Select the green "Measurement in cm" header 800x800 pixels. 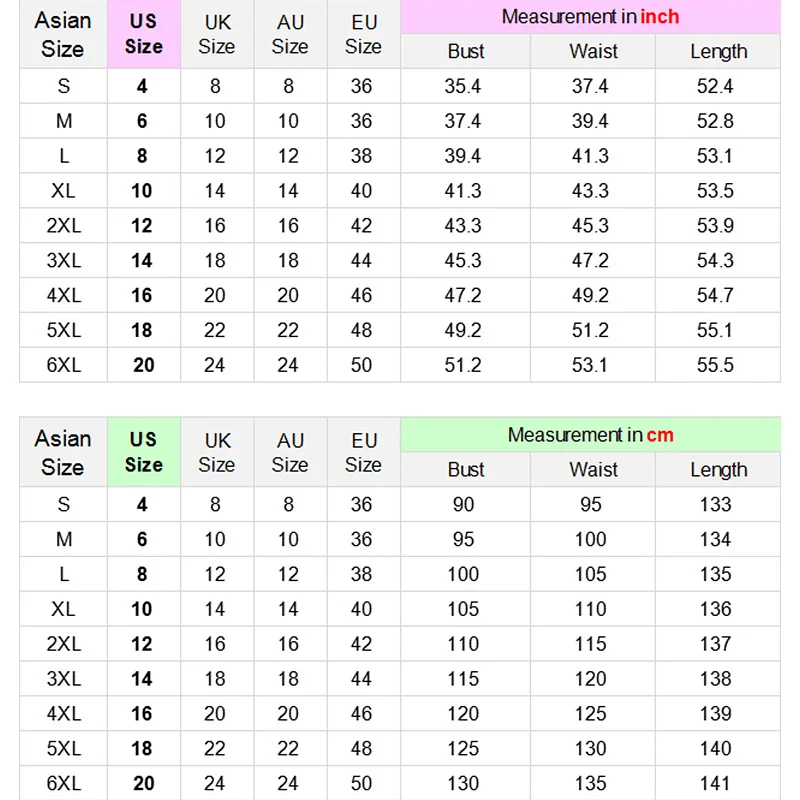point(590,435)
